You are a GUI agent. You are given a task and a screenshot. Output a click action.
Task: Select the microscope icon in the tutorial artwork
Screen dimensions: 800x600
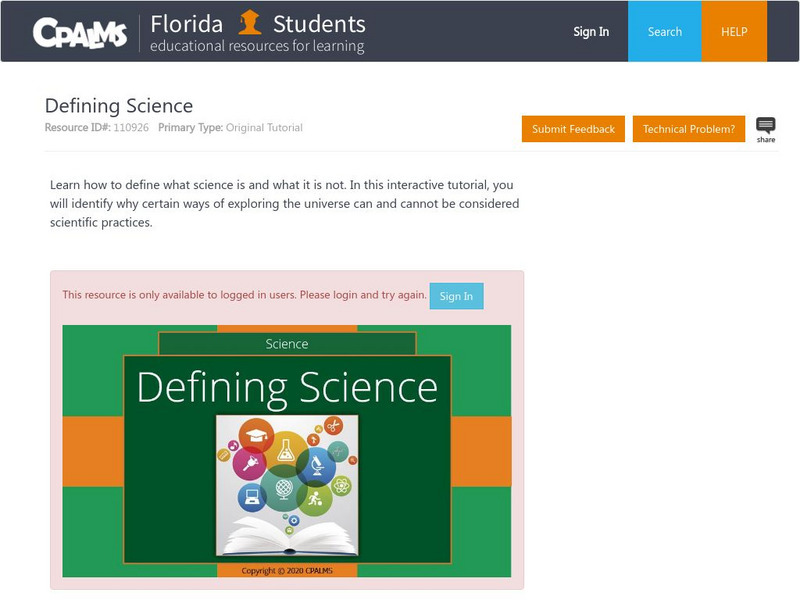pyautogui.click(x=316, y=464)
